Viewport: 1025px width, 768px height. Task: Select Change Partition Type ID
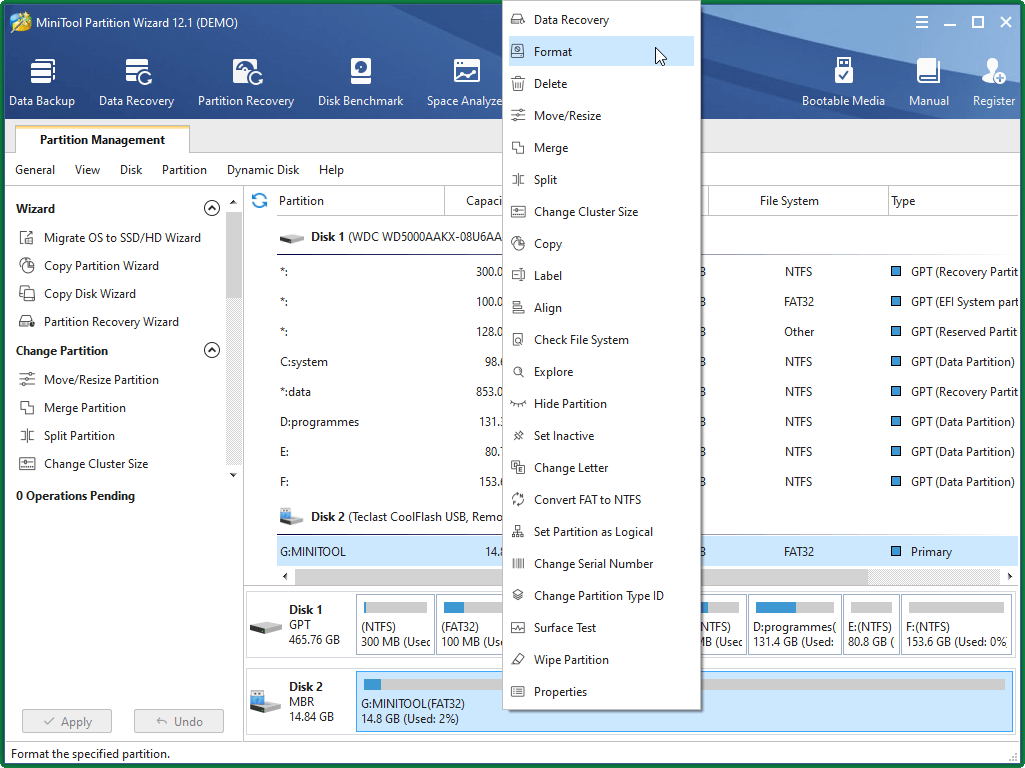click(601, 596)
